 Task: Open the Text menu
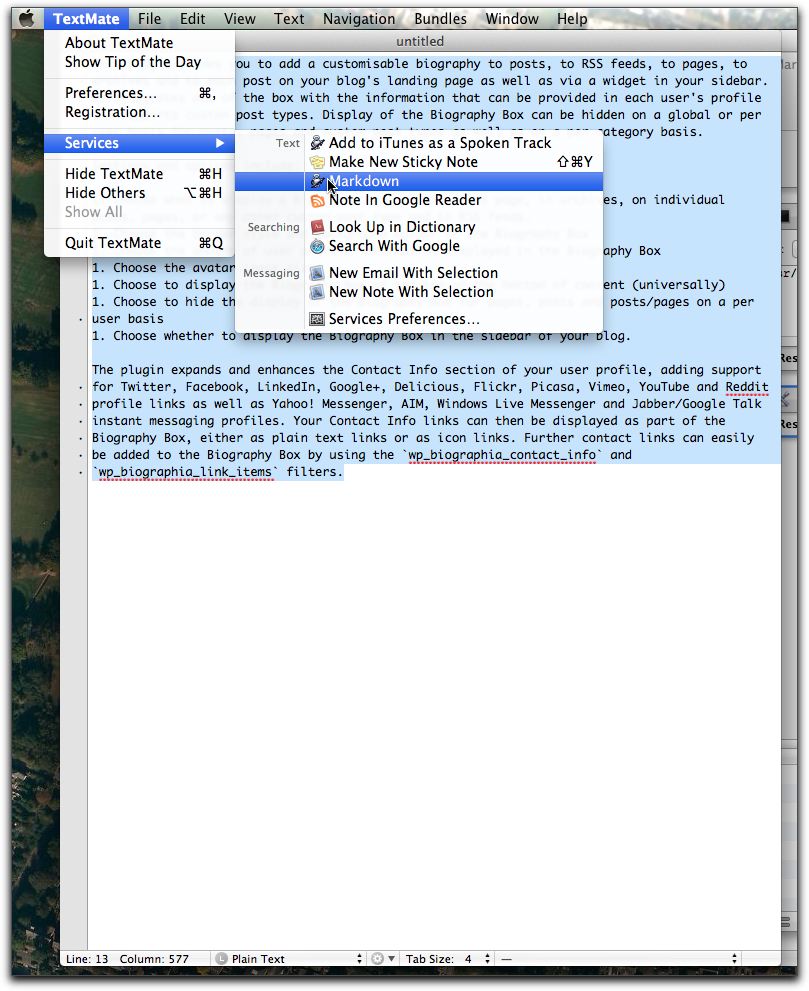[289, 19]
